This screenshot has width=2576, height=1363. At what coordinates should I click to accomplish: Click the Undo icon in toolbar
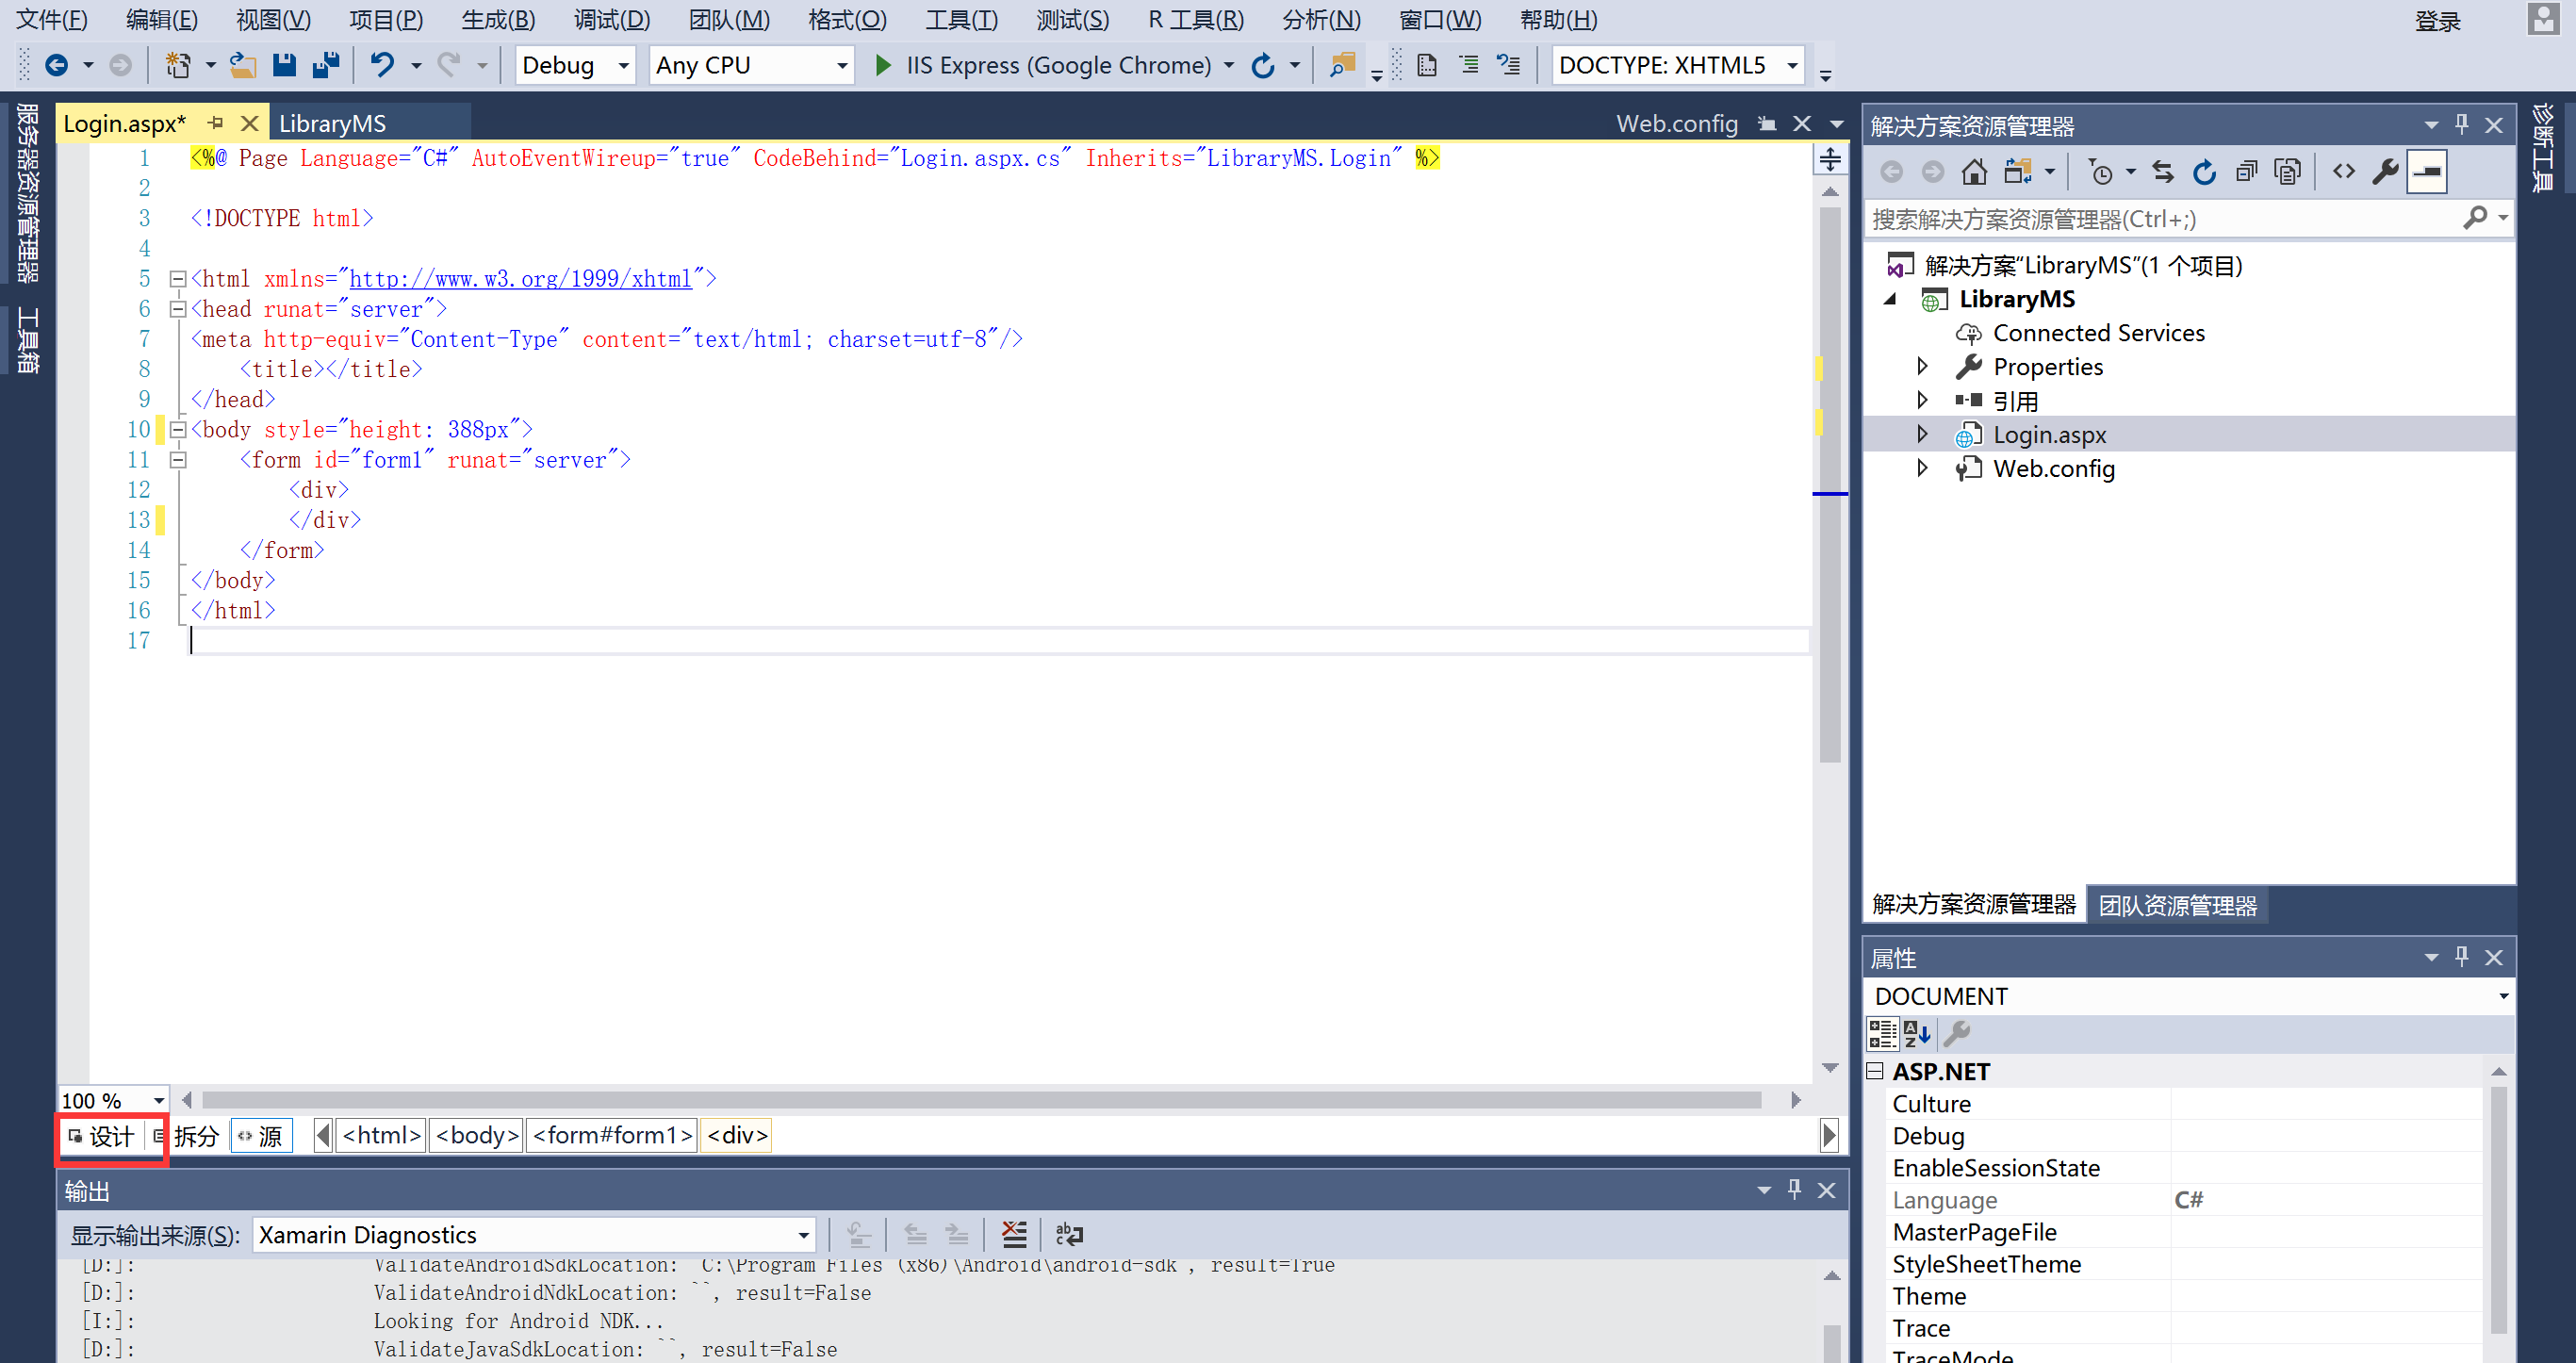coord(384,65)
